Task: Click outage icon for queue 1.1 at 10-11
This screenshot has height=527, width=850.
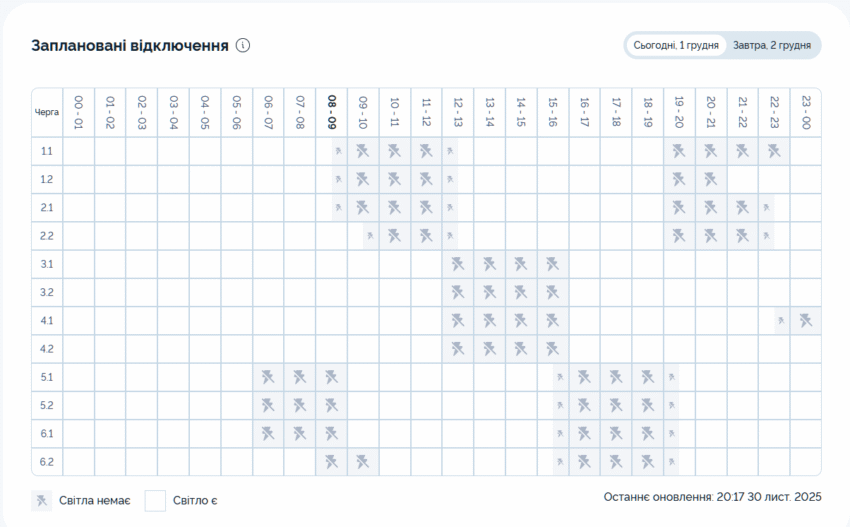Action: [394, 151]
